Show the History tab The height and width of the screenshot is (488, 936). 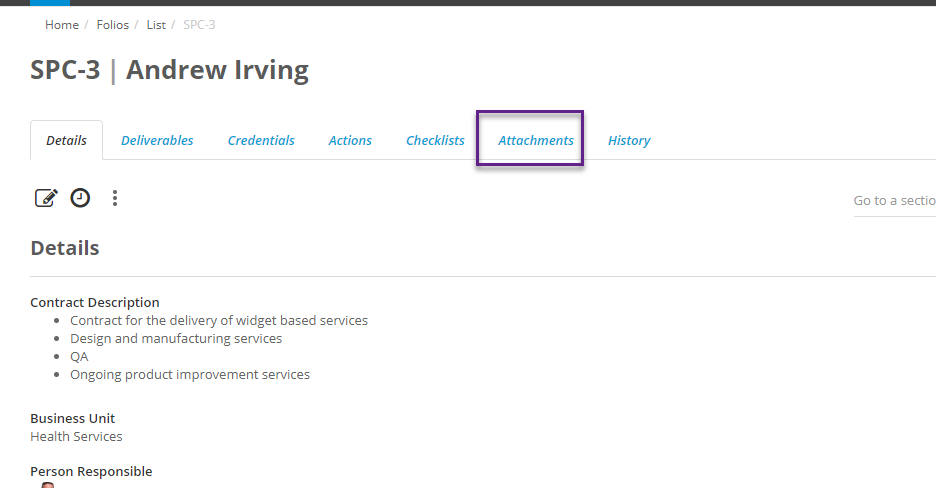tap(629, 141)
